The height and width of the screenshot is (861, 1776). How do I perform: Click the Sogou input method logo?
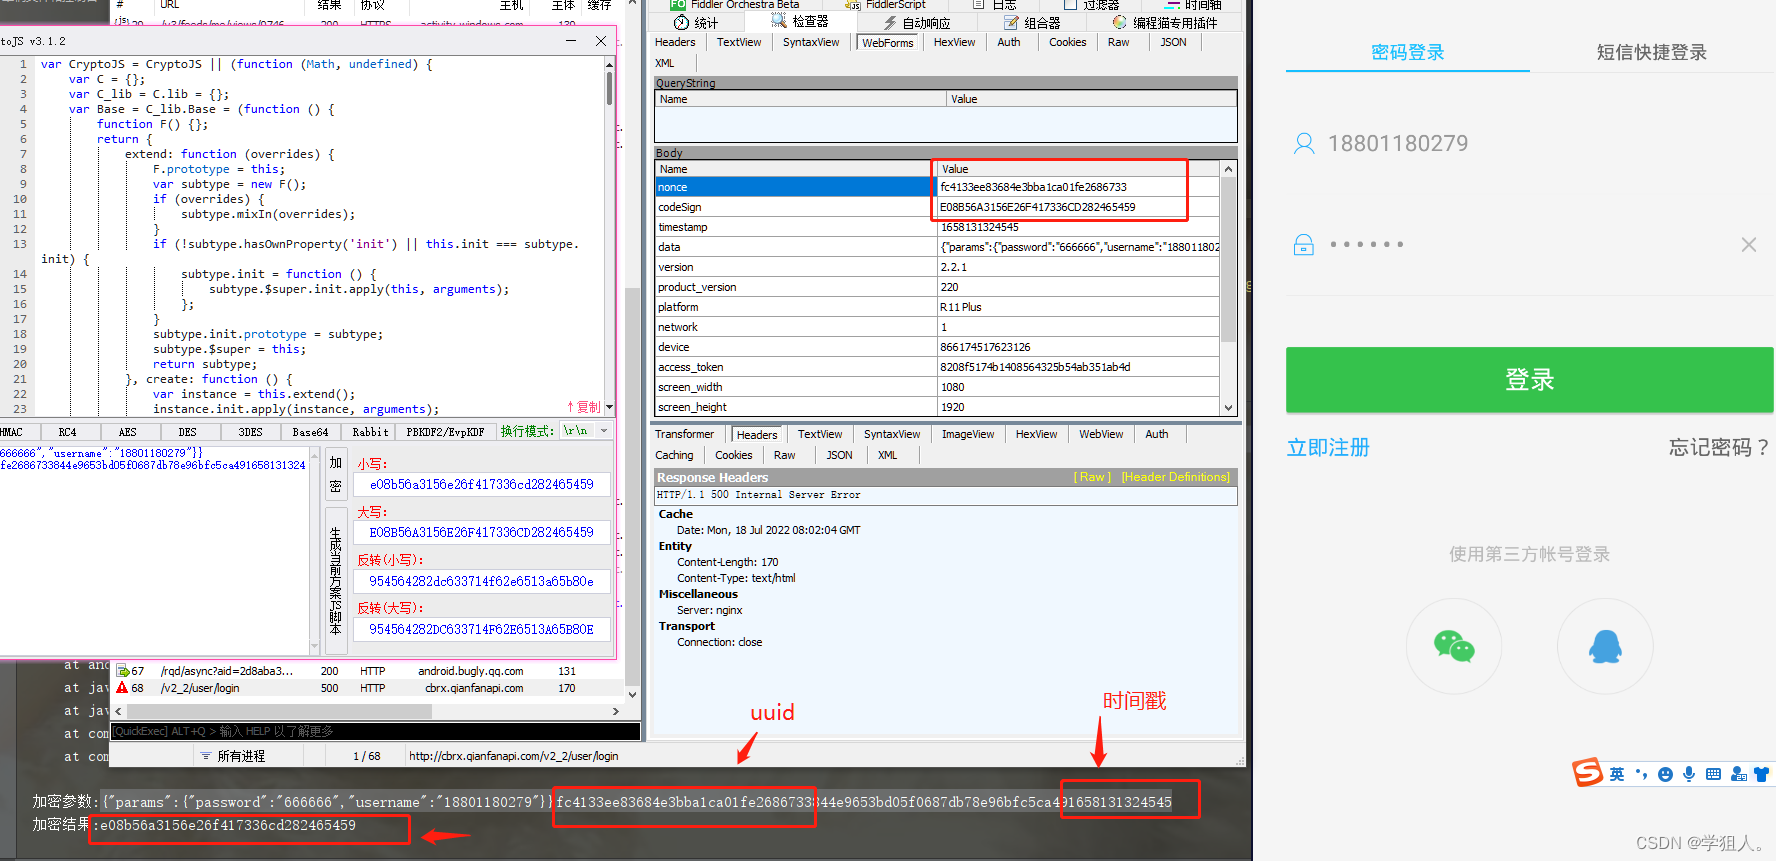(1587, 773)
